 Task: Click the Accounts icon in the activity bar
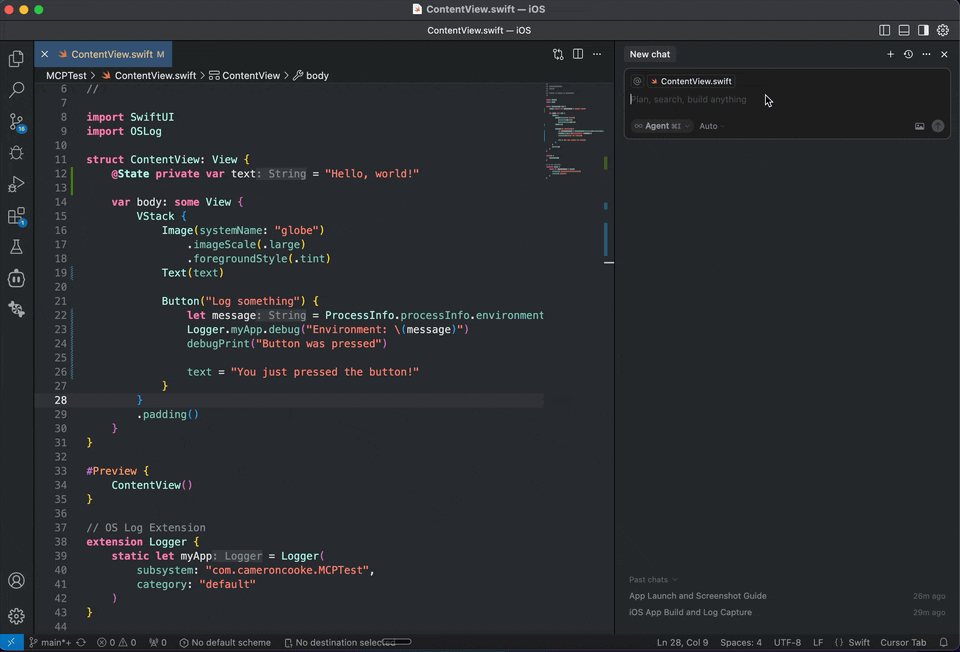click(x=16, y=579)
